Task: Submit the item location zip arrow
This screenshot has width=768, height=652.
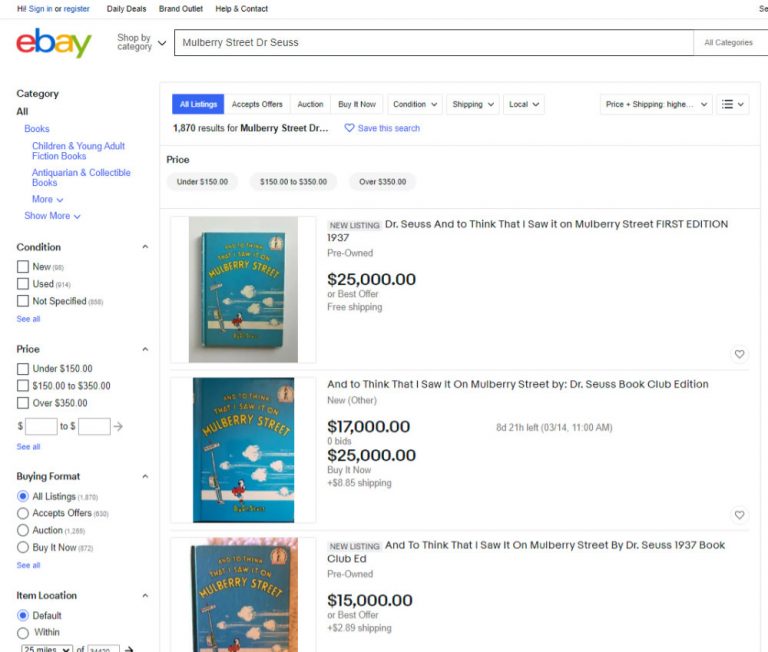Action: [129, 649]
